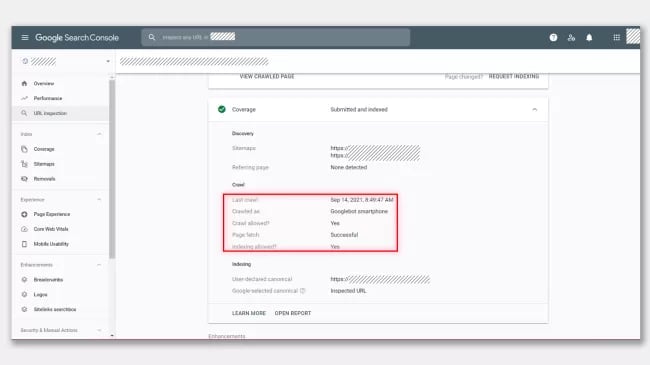Open the hamburger navigation menu
Screen dimensions: 650x365
click(25, 37)
